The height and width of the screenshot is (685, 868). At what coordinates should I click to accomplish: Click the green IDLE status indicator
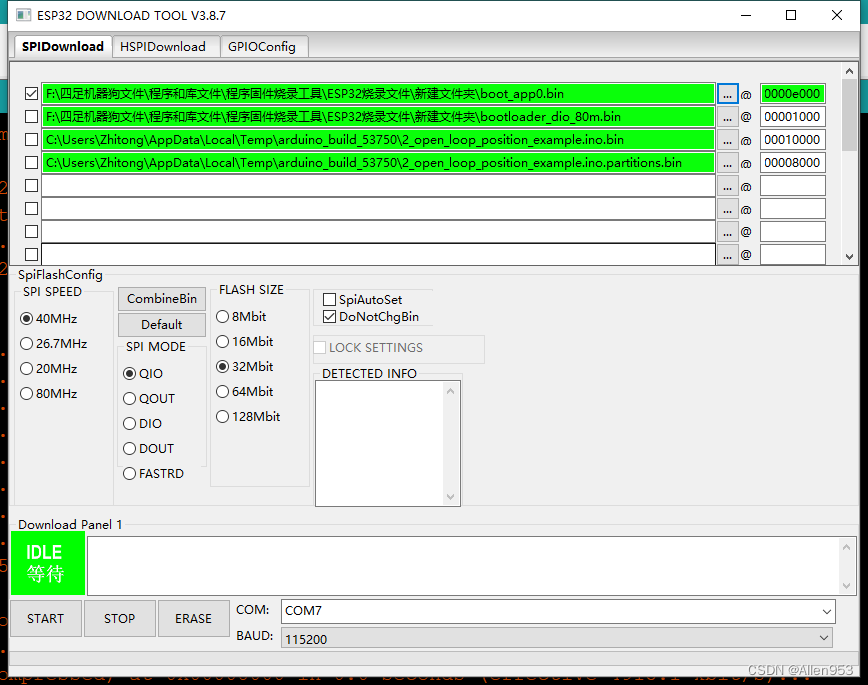click(48, 563)
